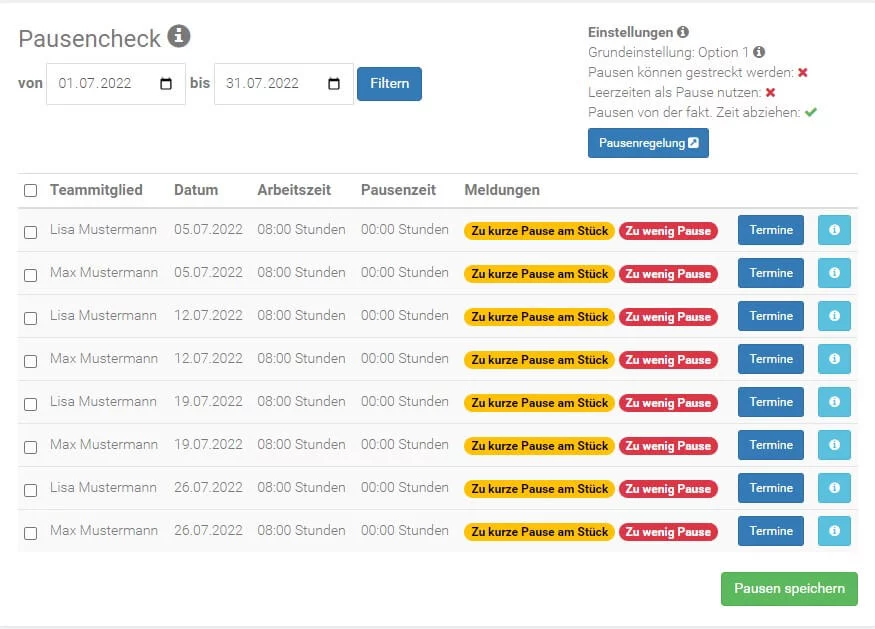The height and width of the screenshot is (629, 875).
Task: Open Termine for Lisa Mustermann on 12.07.2022
Action: tap(771, 316)
